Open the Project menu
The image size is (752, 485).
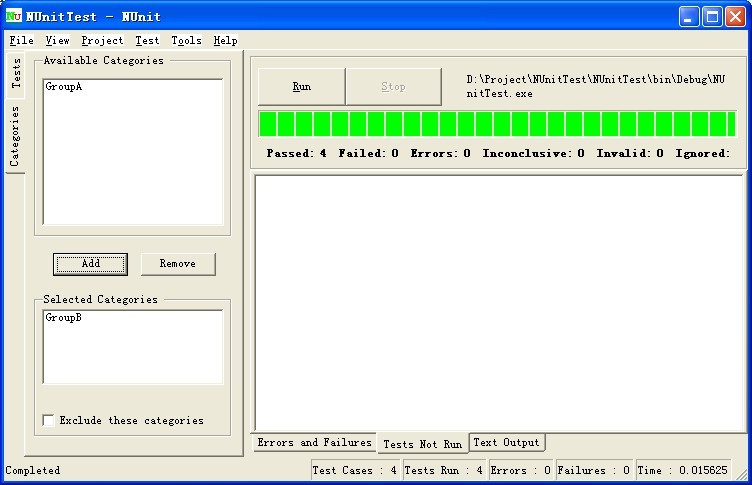click(x=102, y=41)
